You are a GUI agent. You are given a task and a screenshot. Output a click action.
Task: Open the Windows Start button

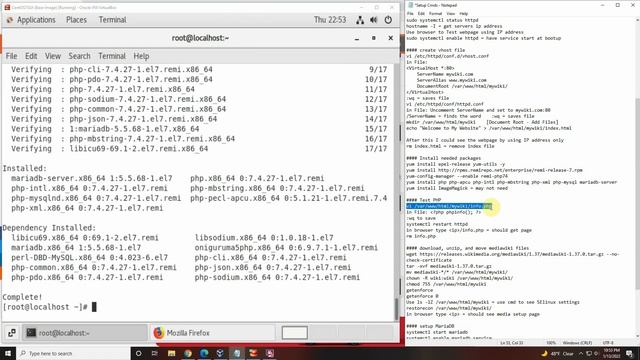[7, 353]
